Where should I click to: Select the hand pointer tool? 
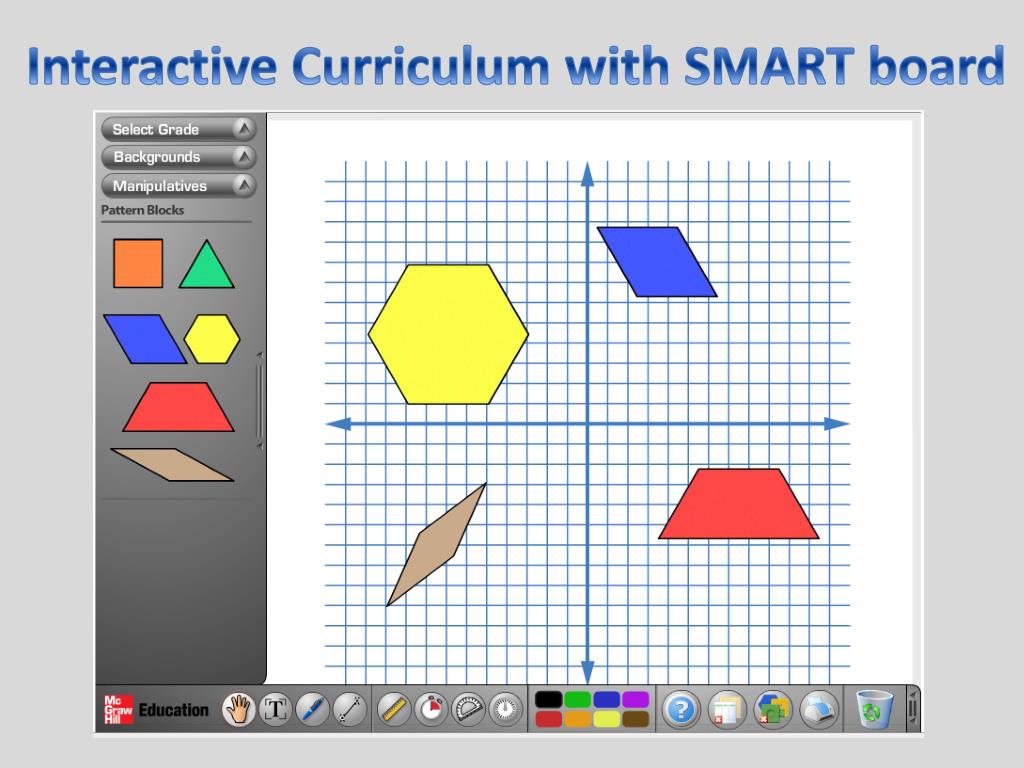coord(239,709)
